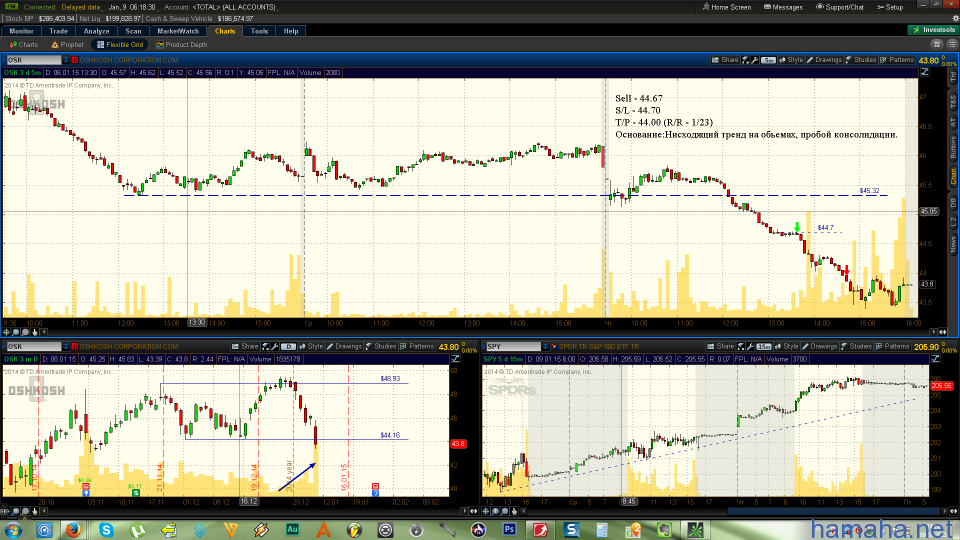Image resolution: width=960 pixels, height=540 pixels.
Task: Open Patterns on the main chart
Action: [899, 60]
